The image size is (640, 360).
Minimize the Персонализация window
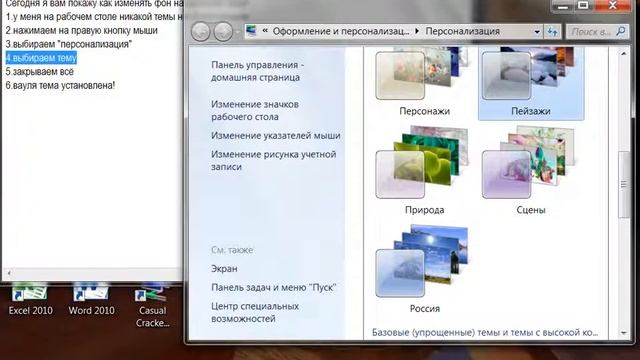click(563, 6)
